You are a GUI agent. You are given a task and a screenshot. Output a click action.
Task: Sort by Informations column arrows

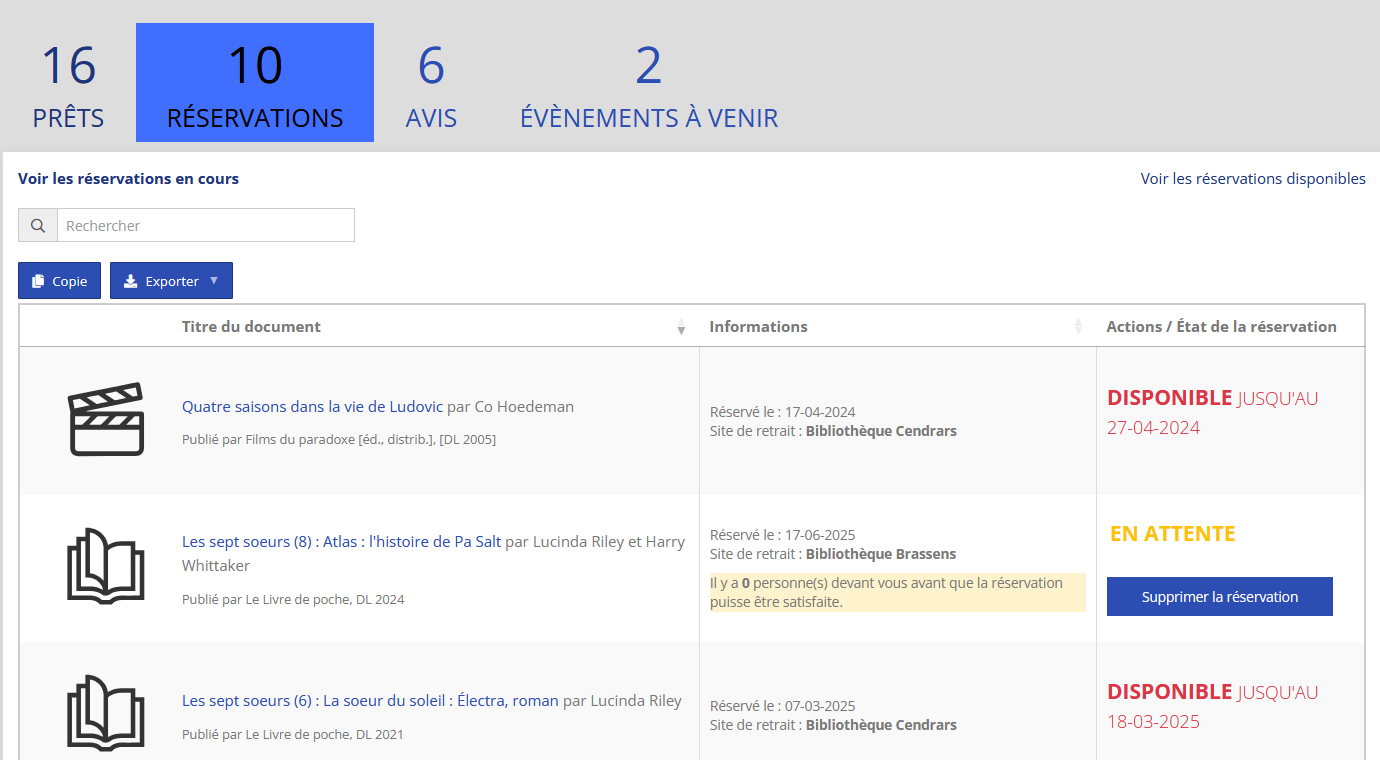pos(1078,327)
